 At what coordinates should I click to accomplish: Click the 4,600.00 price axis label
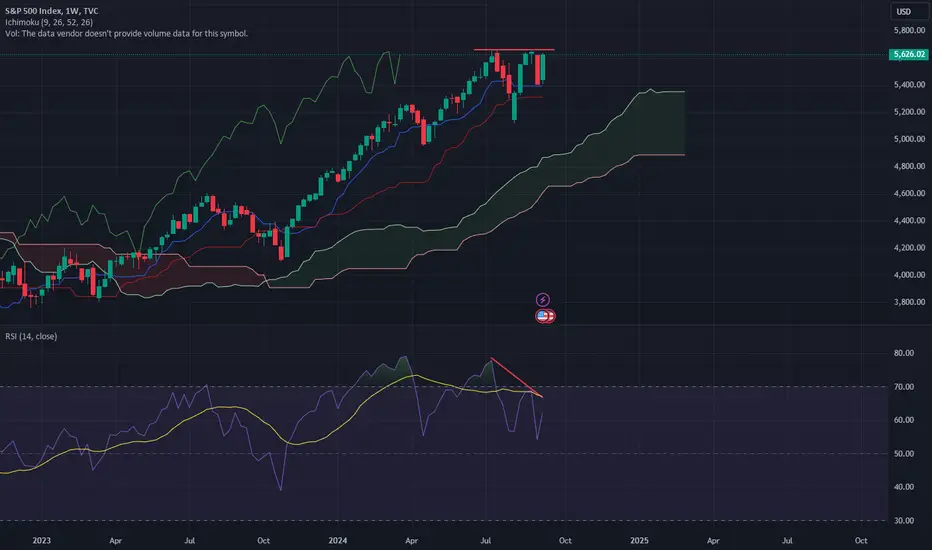pos(909,193)
